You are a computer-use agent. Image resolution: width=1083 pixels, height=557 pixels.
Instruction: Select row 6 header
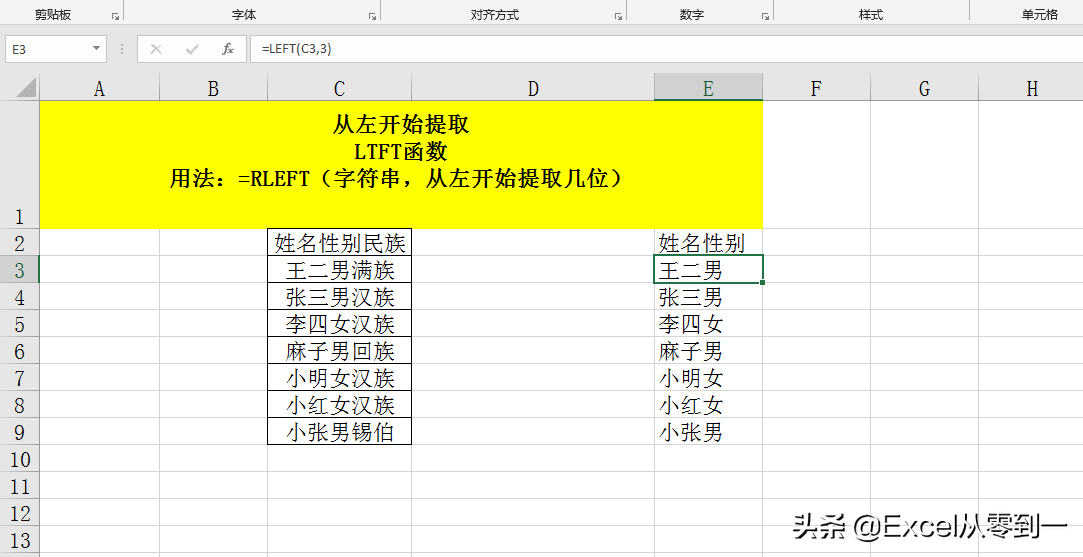(19, 351)
